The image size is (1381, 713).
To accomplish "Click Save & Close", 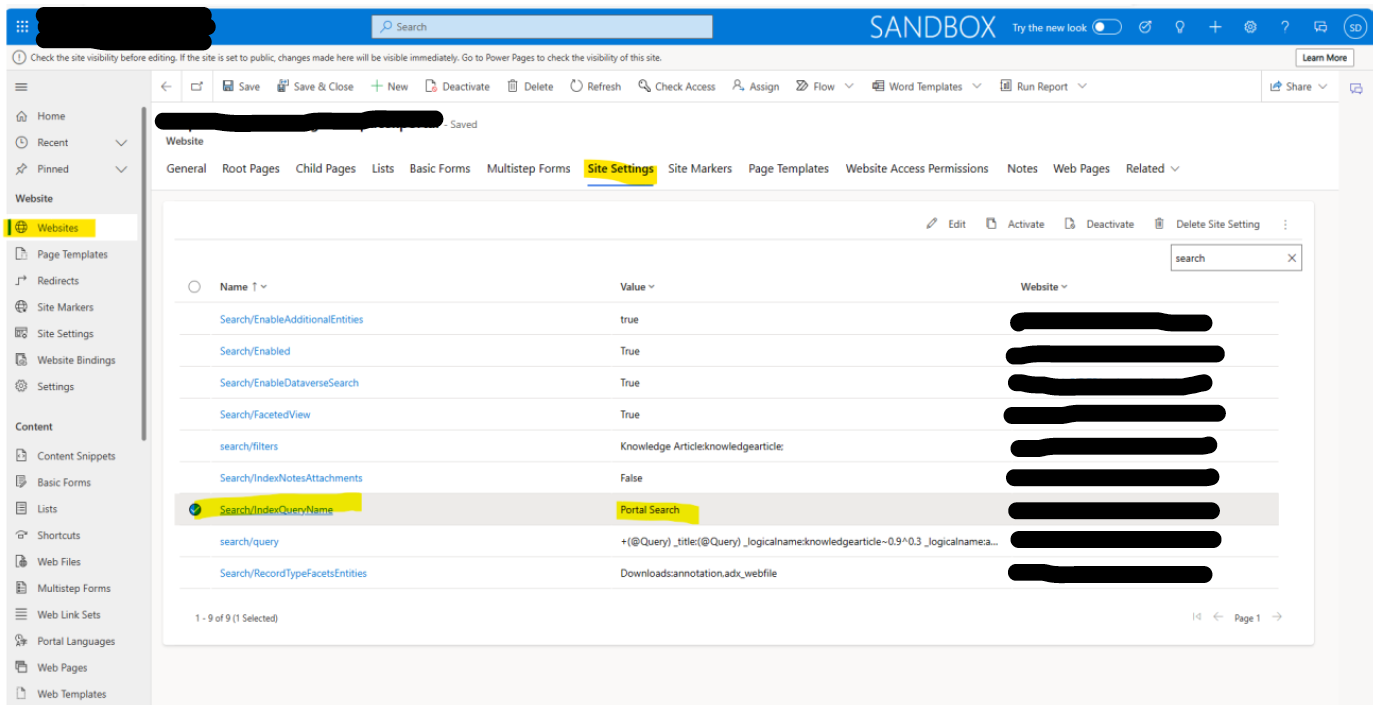I will pyautogui.click(x=316, y=87).
